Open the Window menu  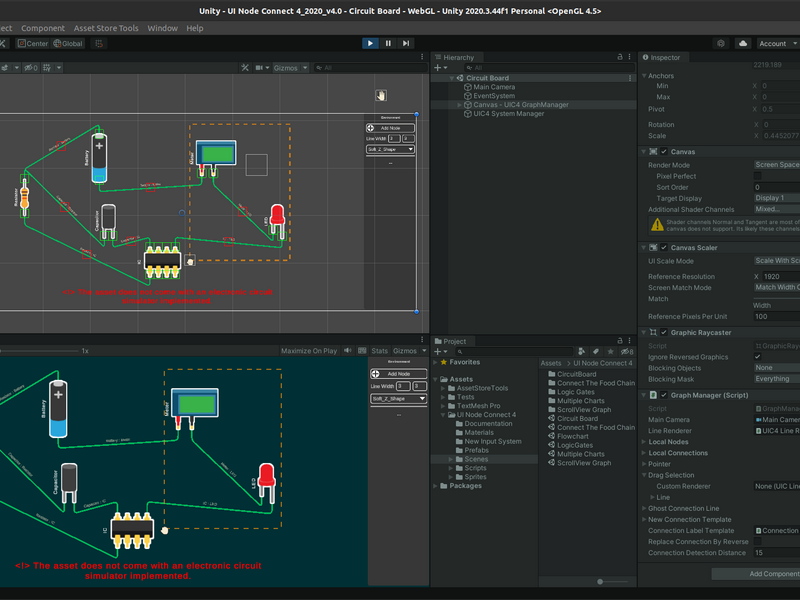(162, 28)
